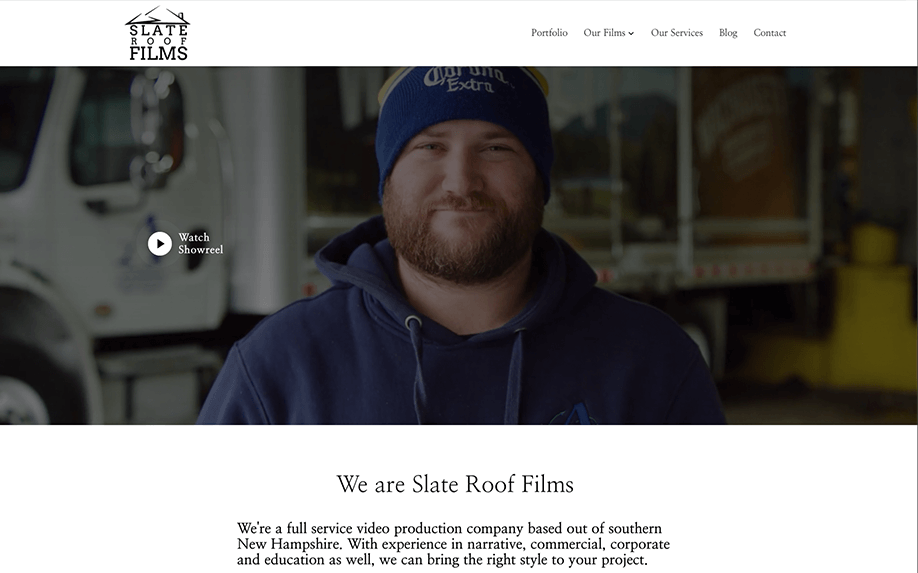Click the full service video production paragraph
The image size is (918, 573).
tap(454, 544)
